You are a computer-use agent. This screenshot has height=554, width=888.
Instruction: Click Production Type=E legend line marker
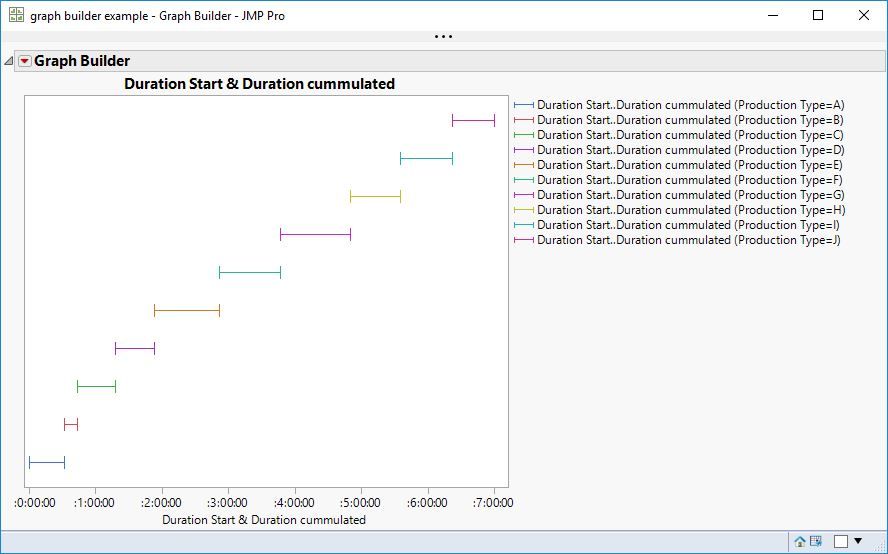click(524, 165)
